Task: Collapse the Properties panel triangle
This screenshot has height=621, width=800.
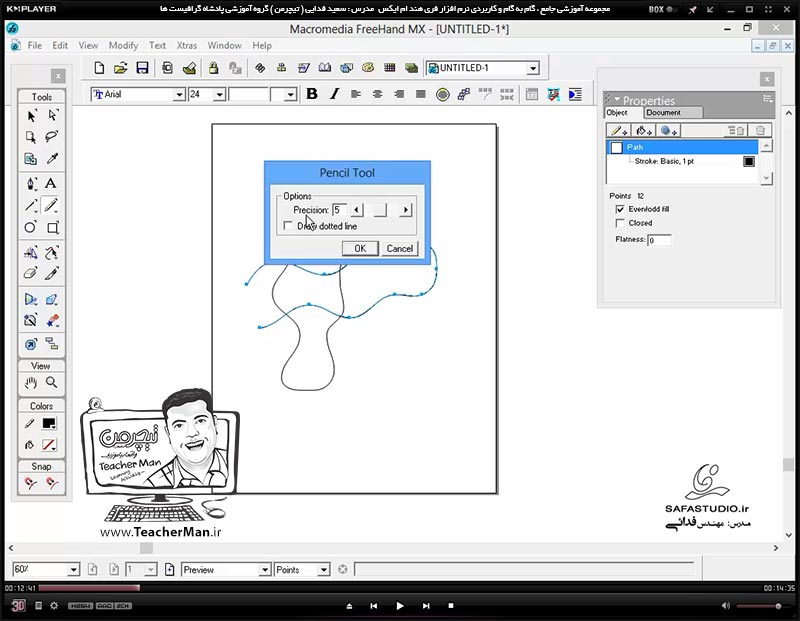Action: tap(617, 99)
